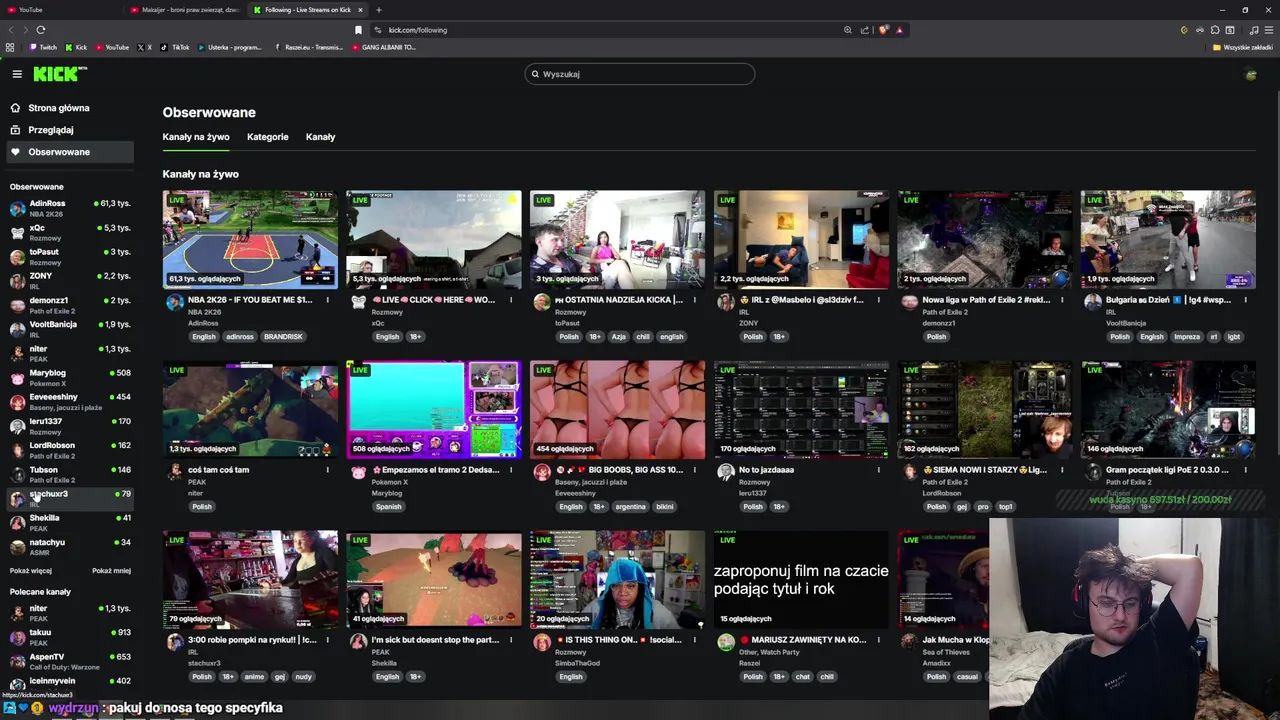Open three-dot menu on Empezamos el tramo card
1280x720 pixels.
click(x=511, y=470)
